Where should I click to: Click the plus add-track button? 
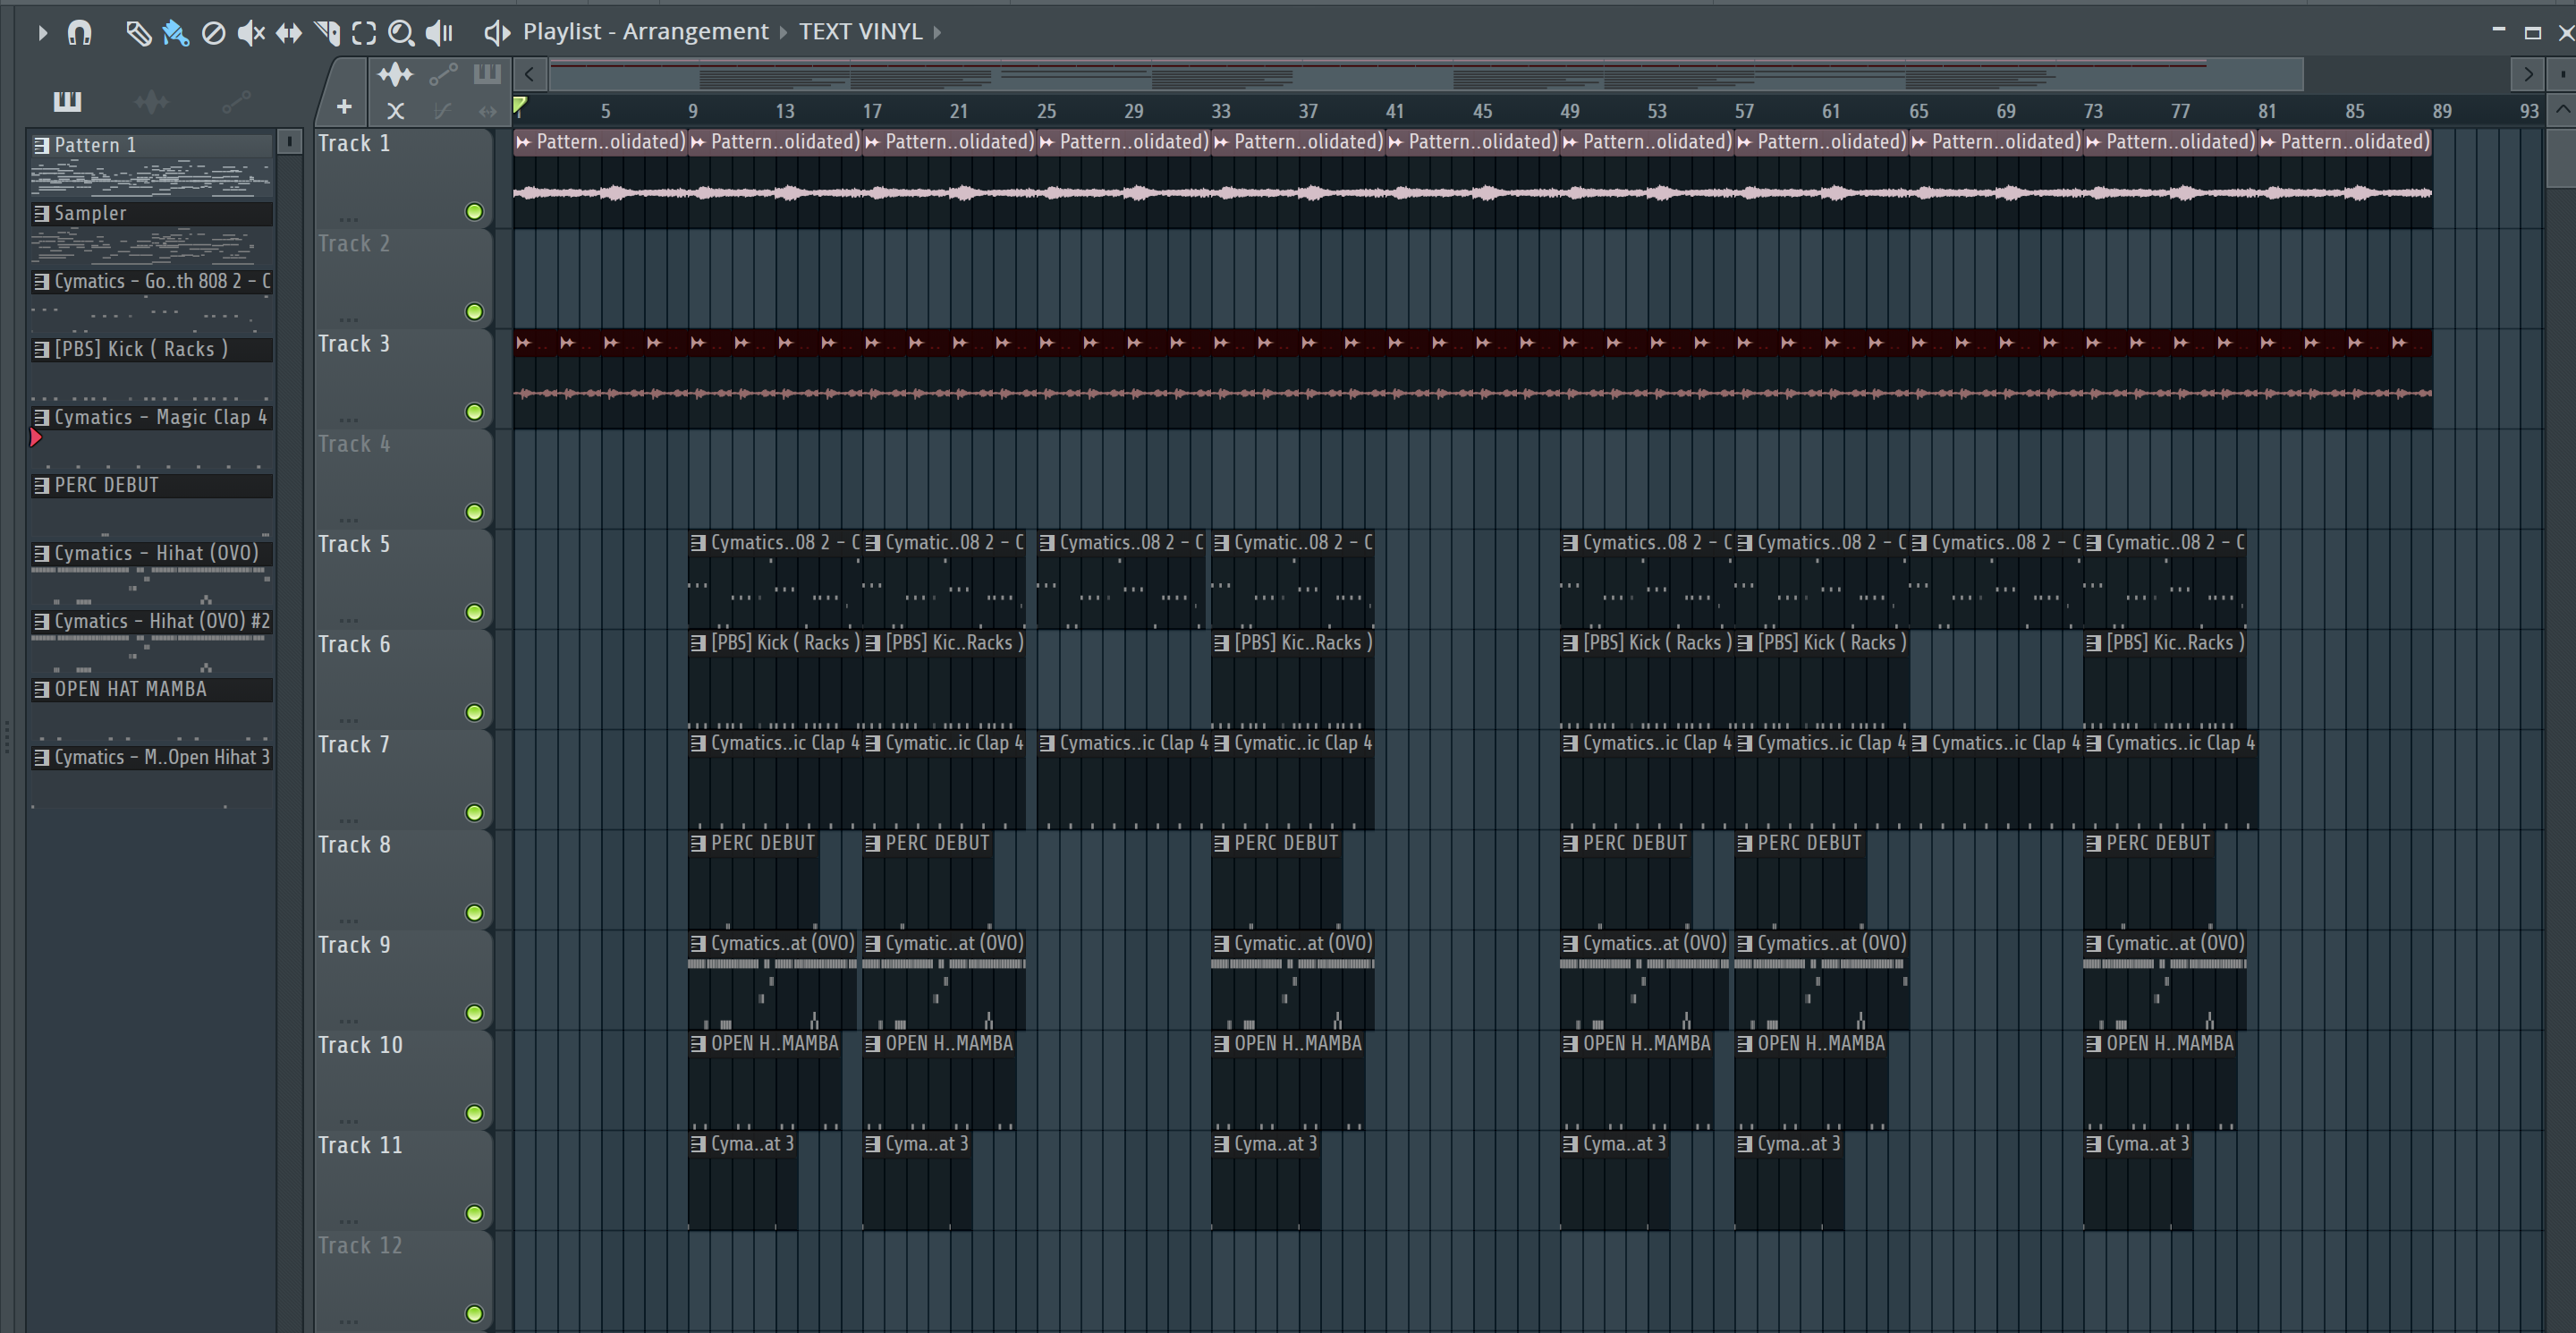point(344,106)
